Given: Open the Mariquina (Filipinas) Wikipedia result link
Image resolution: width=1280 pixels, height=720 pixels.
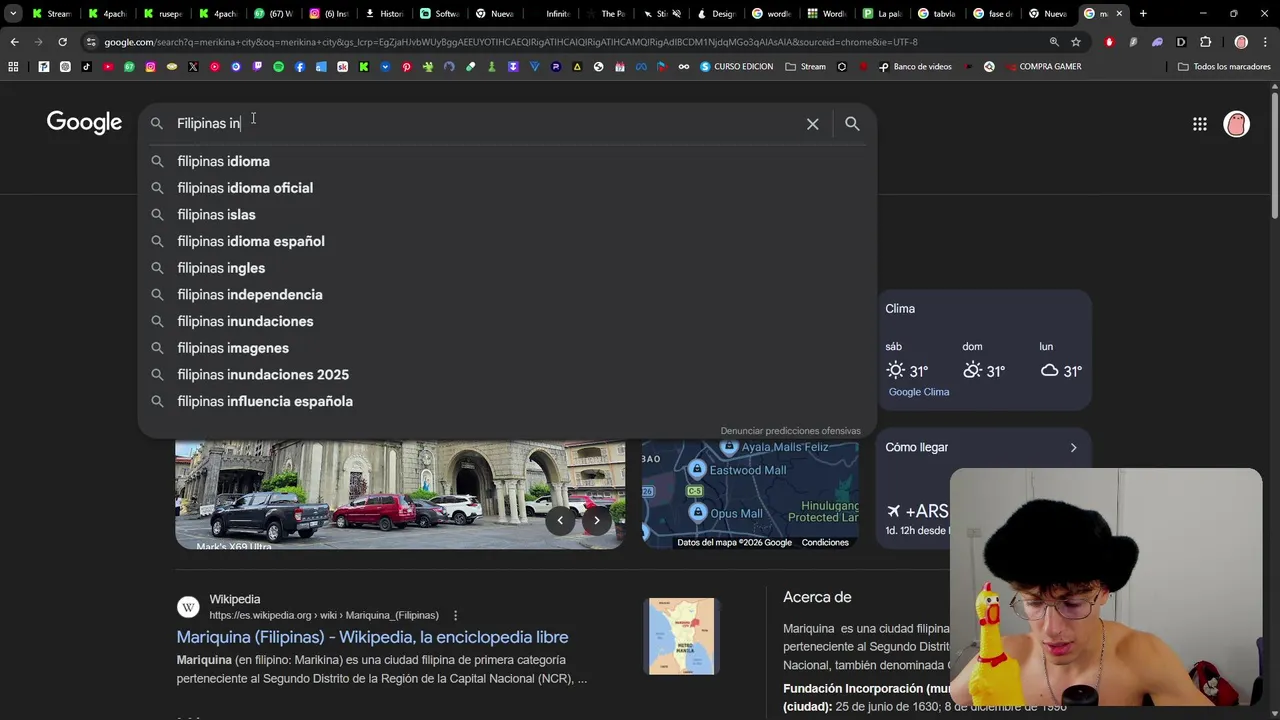Looking at the screenshot, I should (372, 637).
